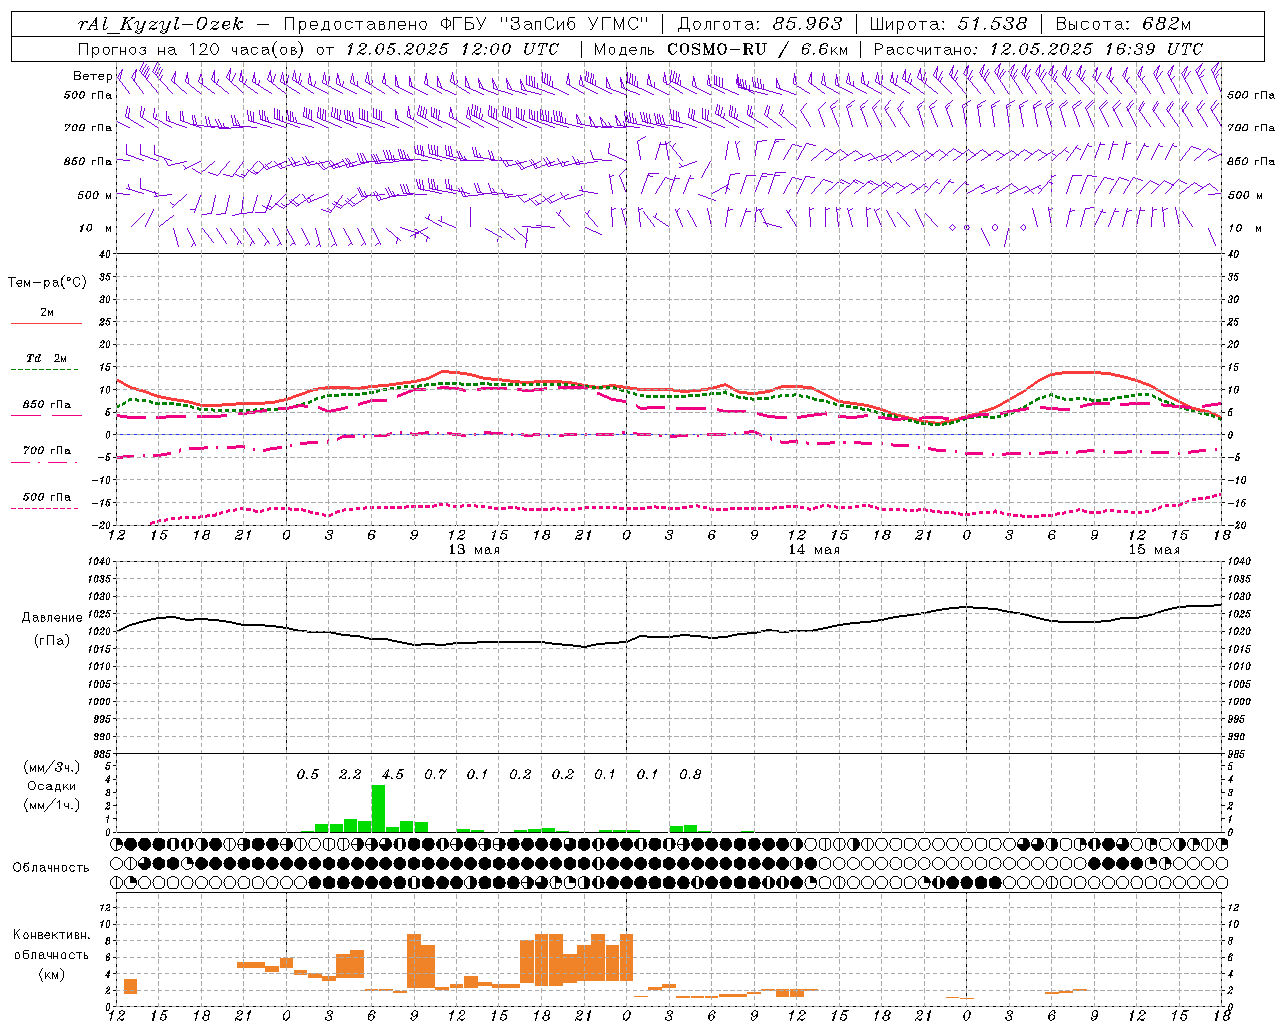The image size is (1280, 1024).
Task: Click the 15 мая date label
Action: click(1154, 550)
